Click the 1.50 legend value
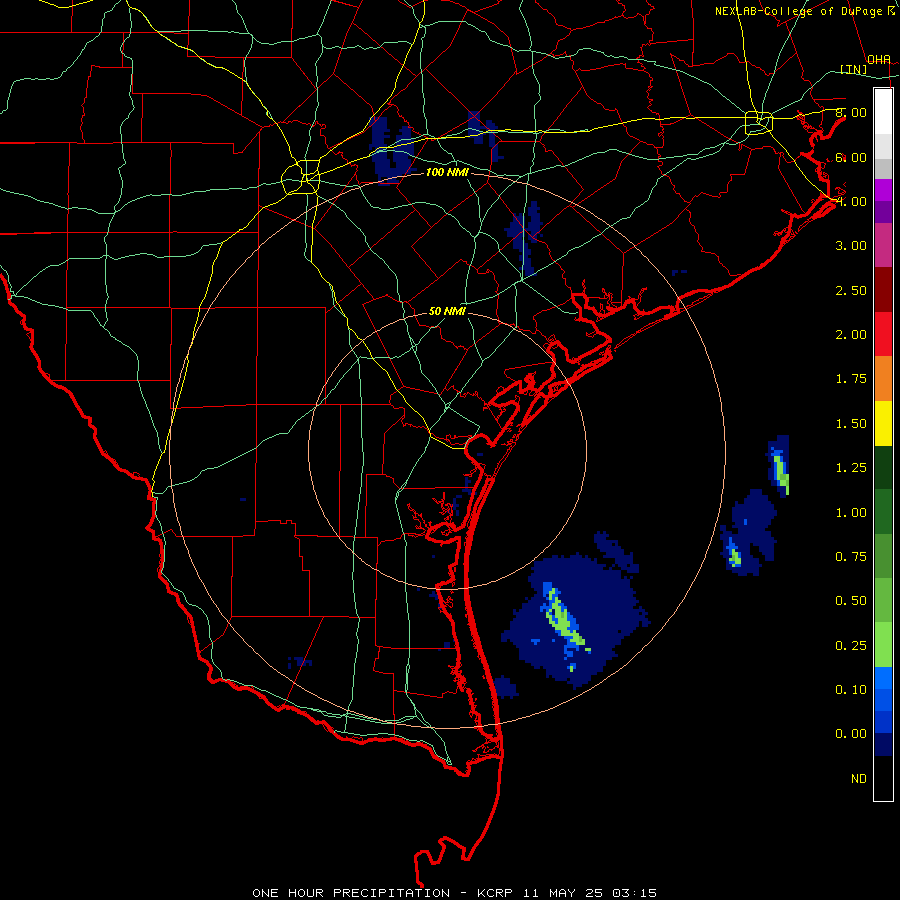 pos(851,424)
